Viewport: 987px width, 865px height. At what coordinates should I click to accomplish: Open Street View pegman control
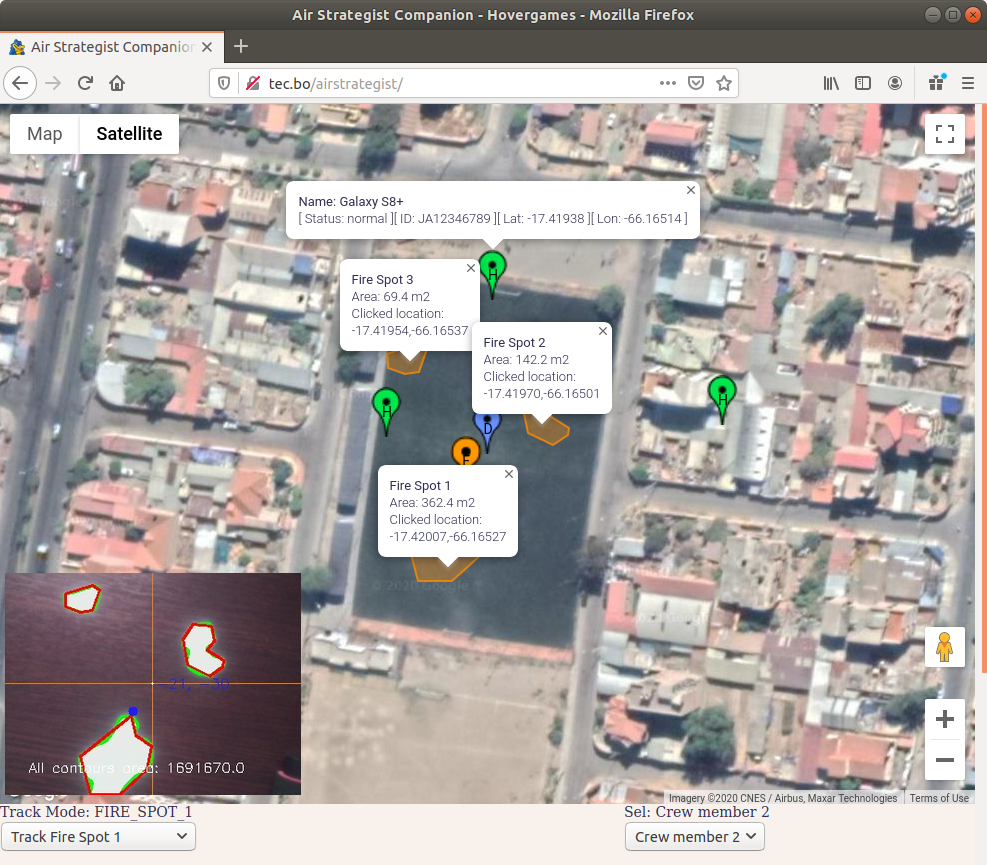(944, 647)
